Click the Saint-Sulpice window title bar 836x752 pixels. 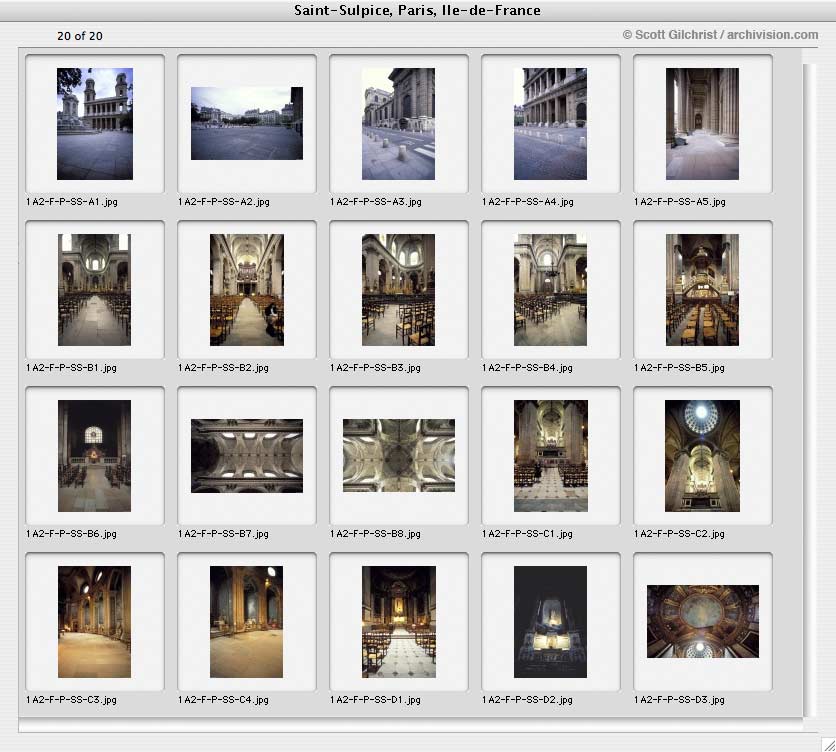coord(418,11)
